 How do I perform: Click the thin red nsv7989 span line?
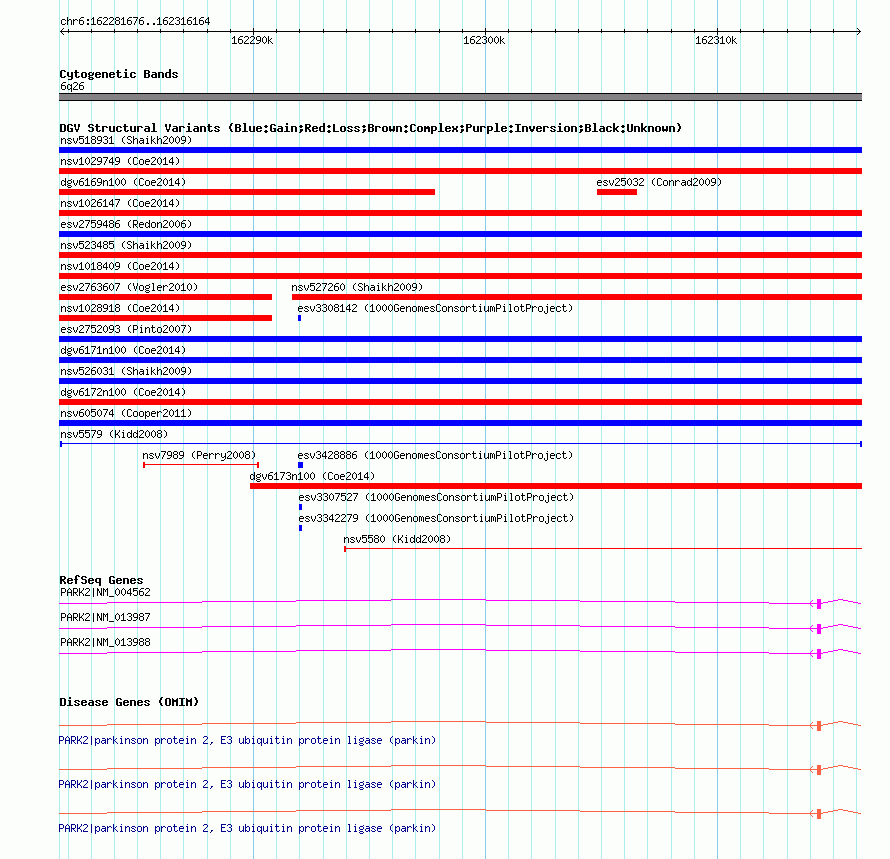201,465
